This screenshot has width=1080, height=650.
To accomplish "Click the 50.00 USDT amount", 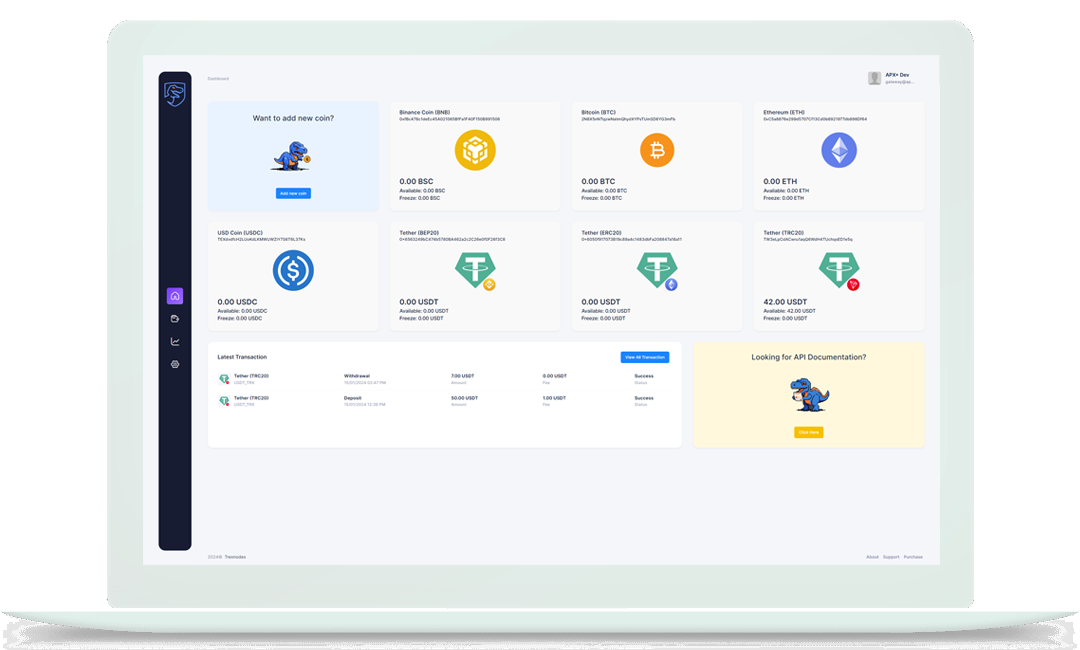I will pos(464,398).
